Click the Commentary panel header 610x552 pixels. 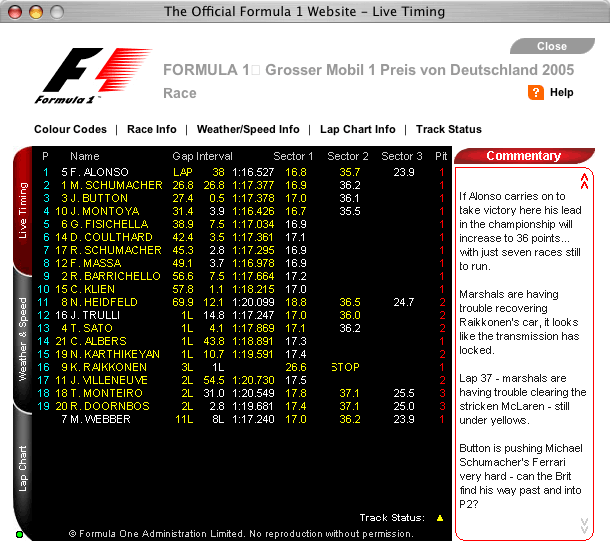click(x=523, y=156)
